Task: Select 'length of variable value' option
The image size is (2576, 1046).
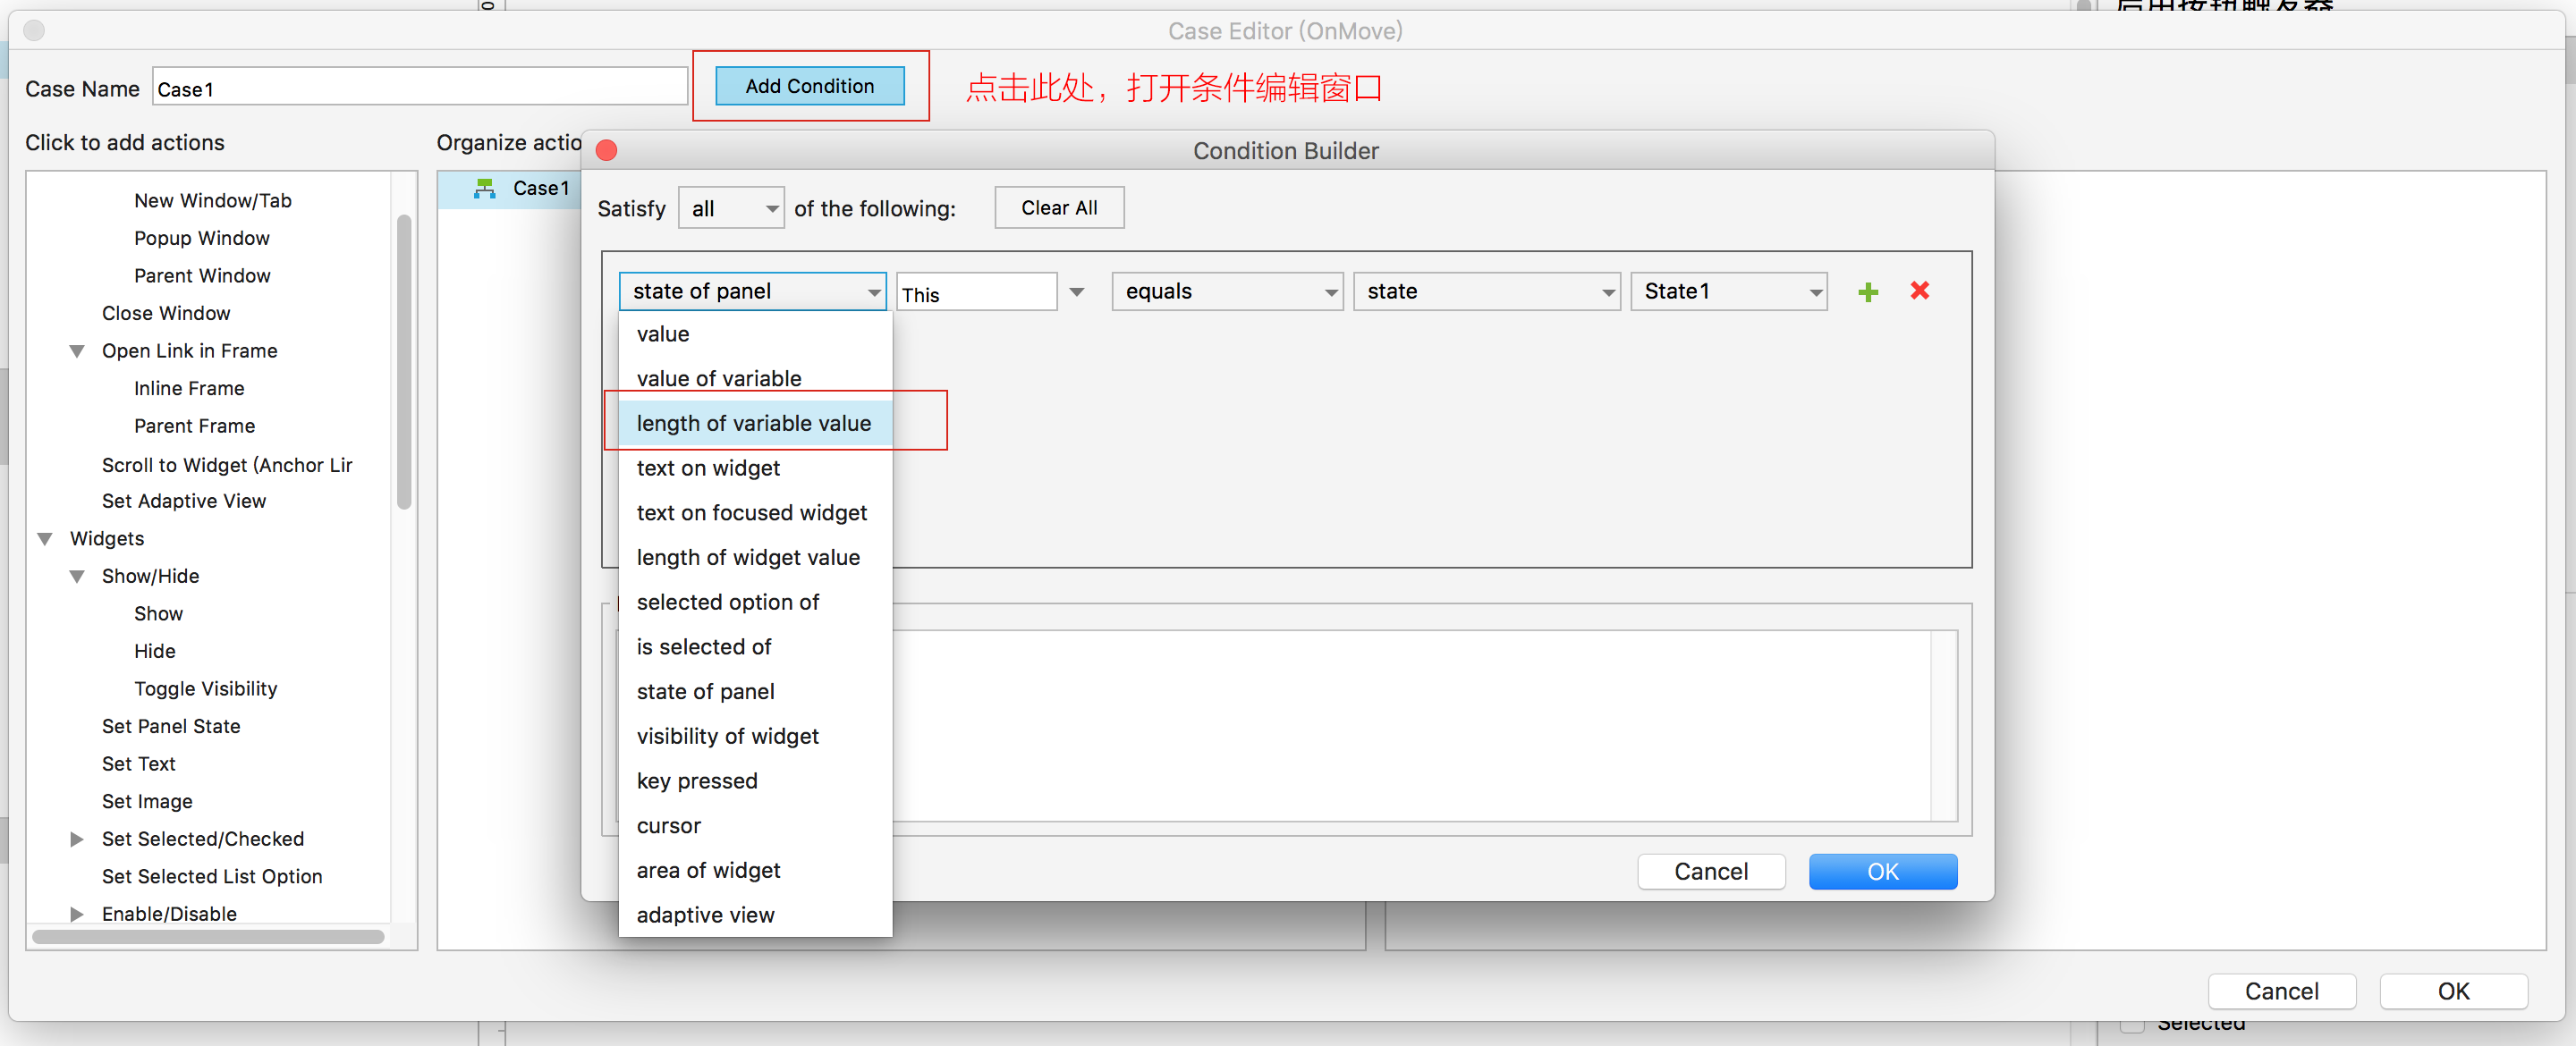Action: (753, 423)
